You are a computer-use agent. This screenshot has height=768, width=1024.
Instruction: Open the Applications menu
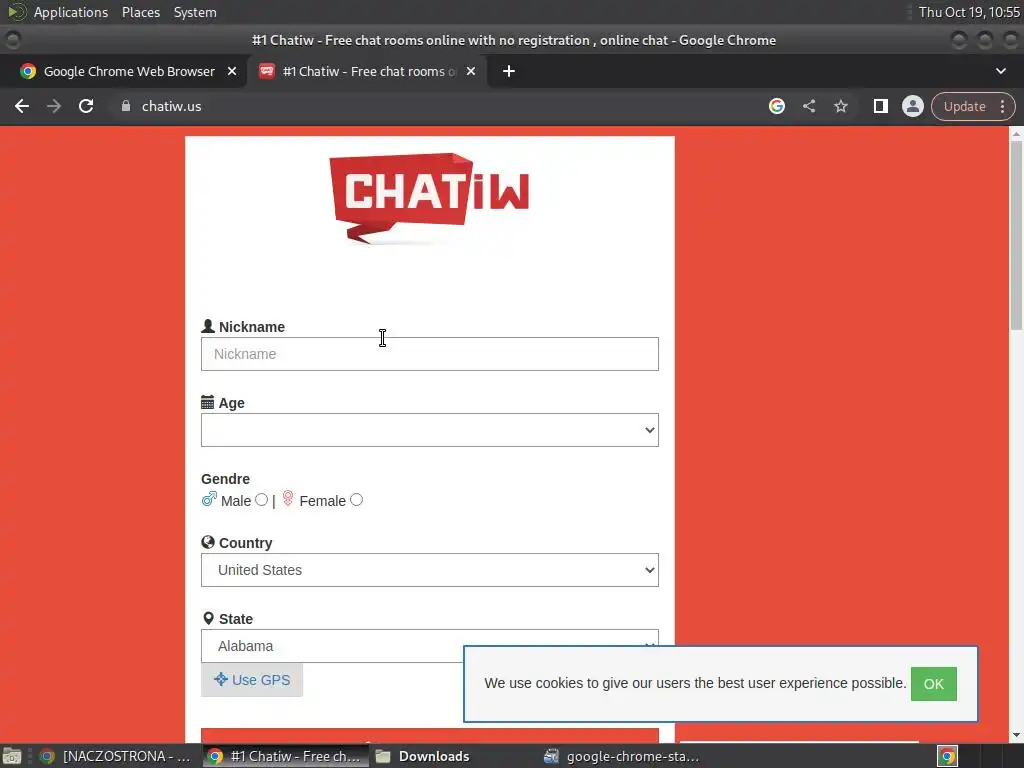point(71,12)
